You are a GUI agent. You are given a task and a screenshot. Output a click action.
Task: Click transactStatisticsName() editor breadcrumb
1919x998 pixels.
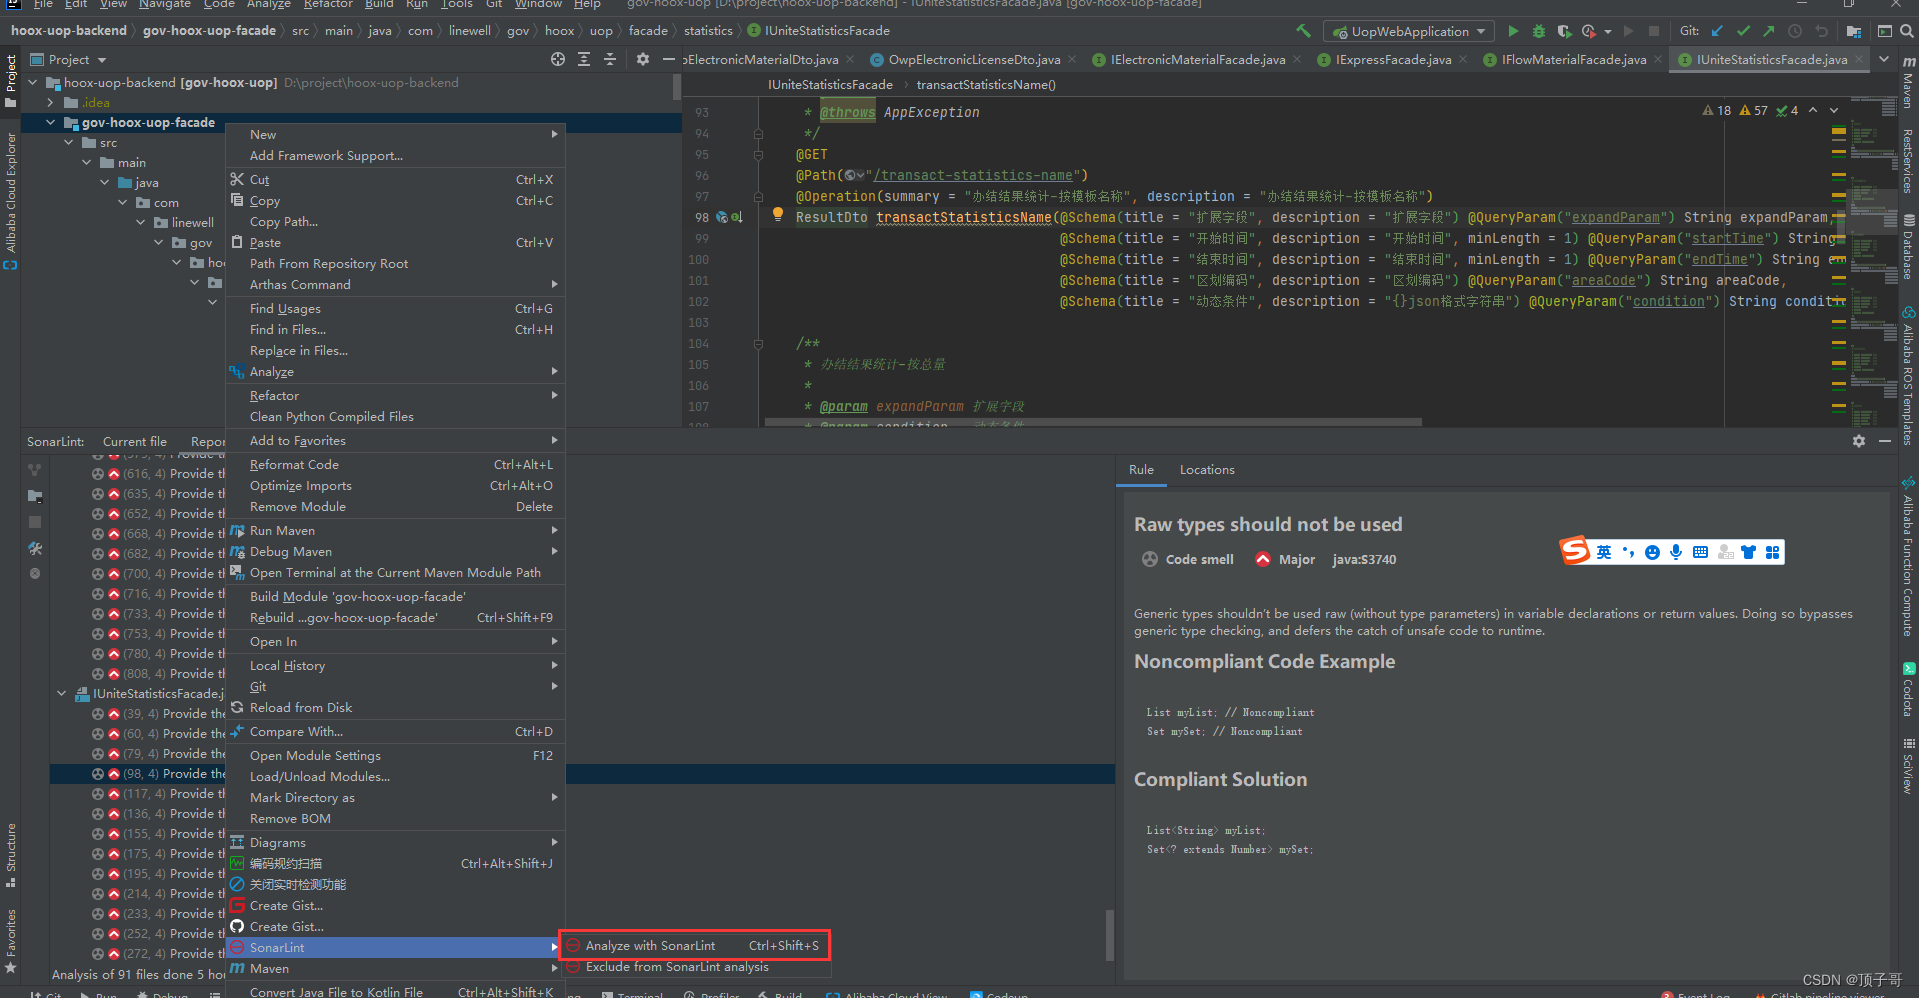click(986, 85)
